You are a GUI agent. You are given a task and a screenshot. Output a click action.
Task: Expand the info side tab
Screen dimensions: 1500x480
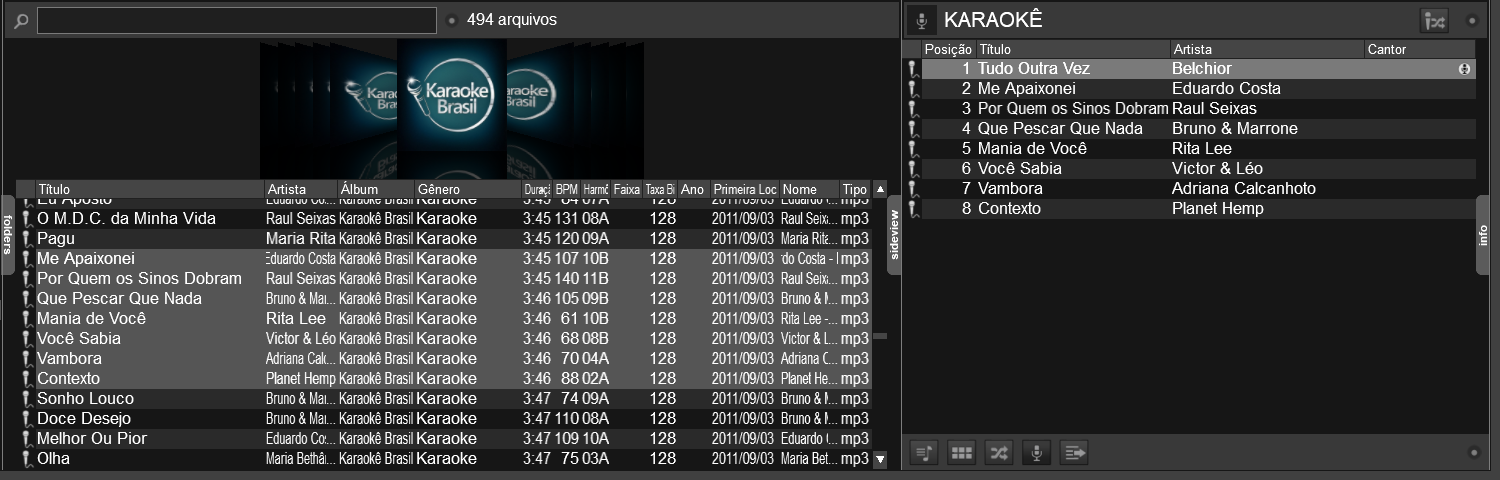click(x=1483, y=234)
